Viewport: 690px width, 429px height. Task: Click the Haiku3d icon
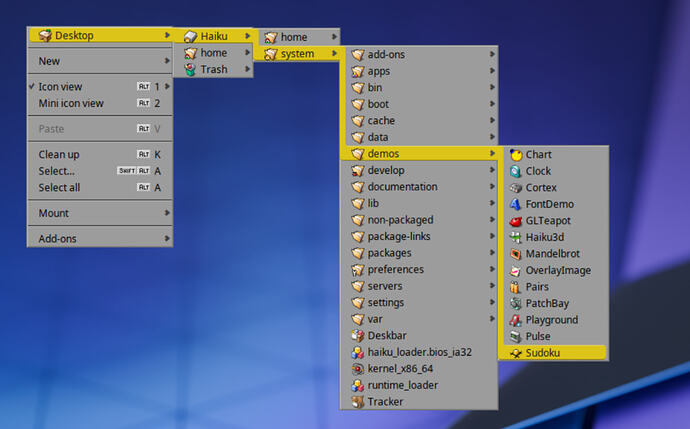click(515, 237)
